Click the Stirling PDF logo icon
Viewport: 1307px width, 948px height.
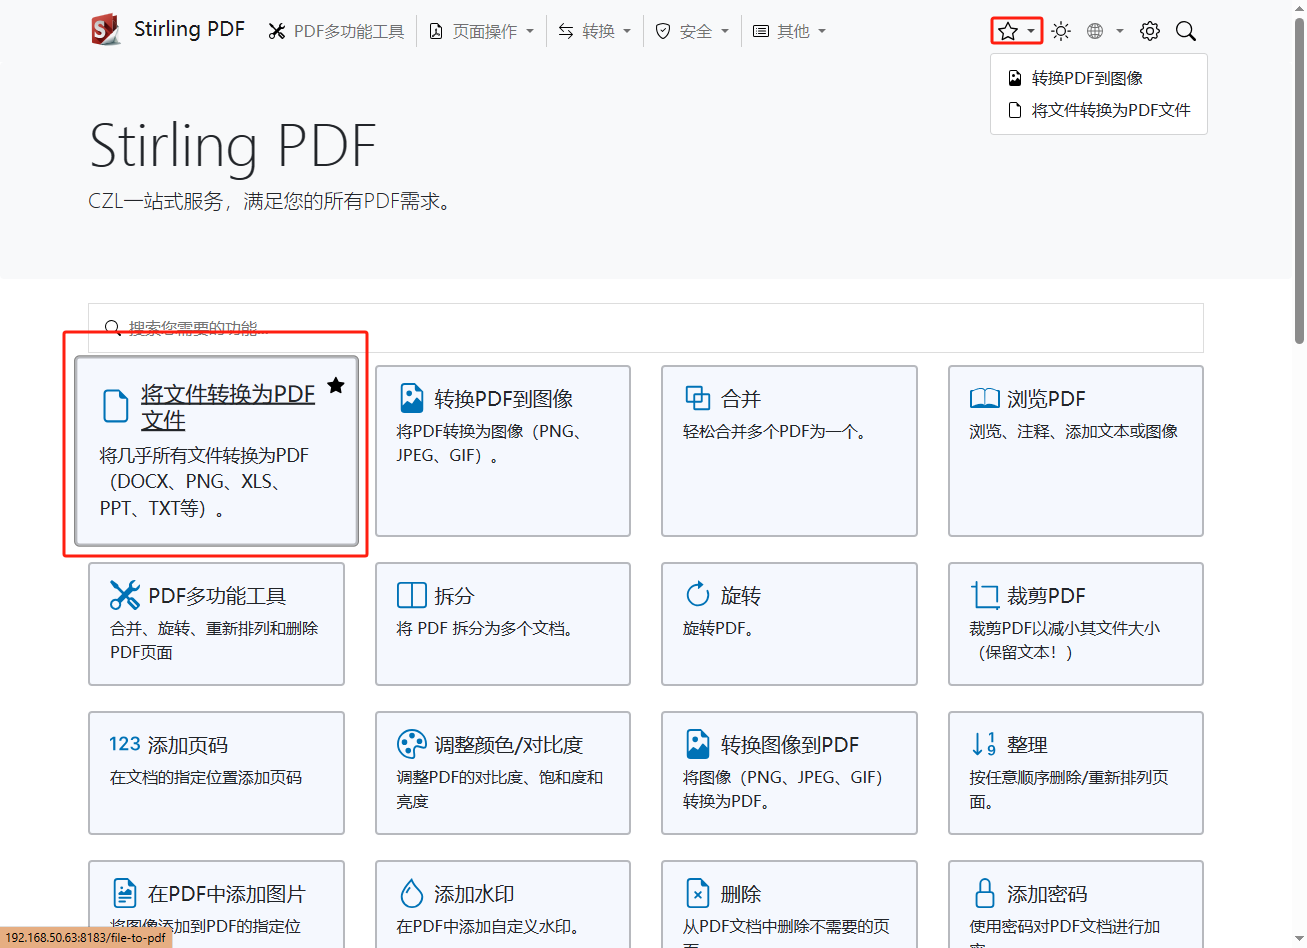(x=105, y=30)
